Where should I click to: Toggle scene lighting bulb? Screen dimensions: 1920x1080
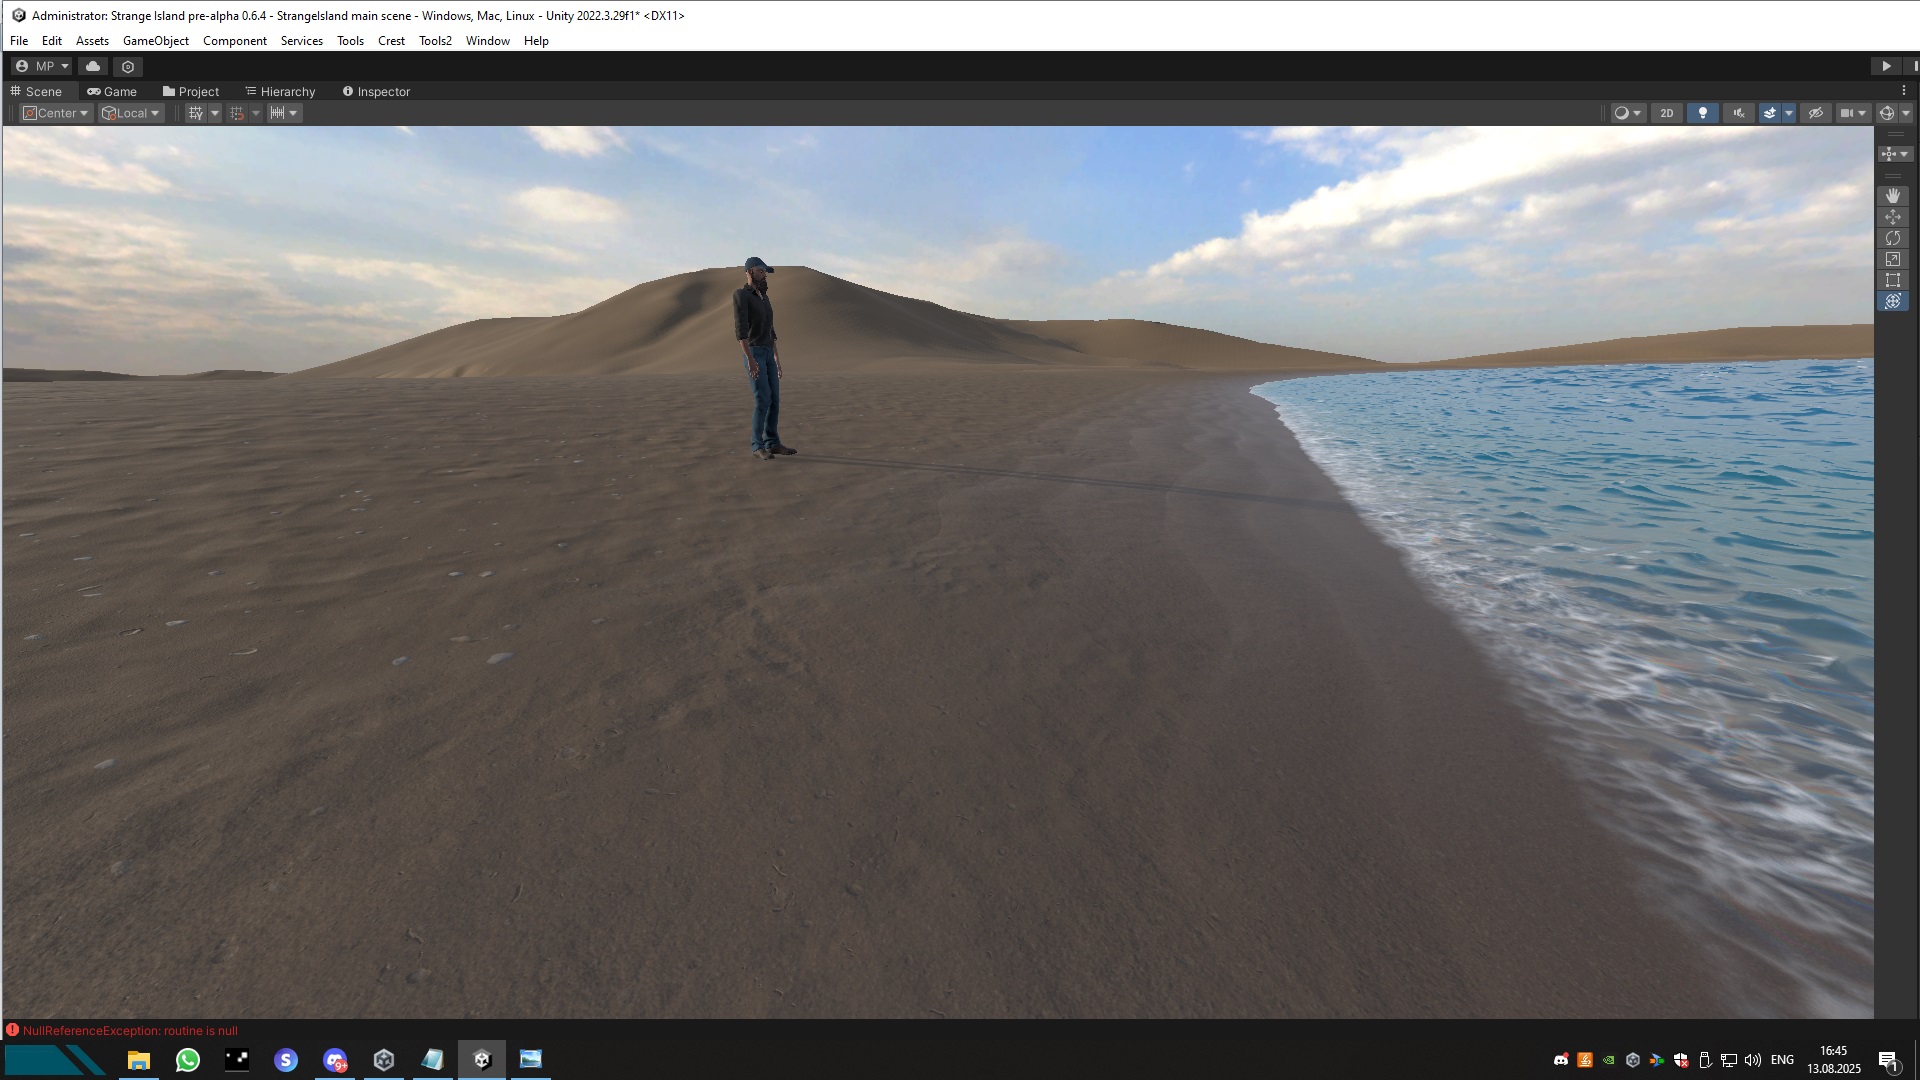click(x=1702, y=113)
